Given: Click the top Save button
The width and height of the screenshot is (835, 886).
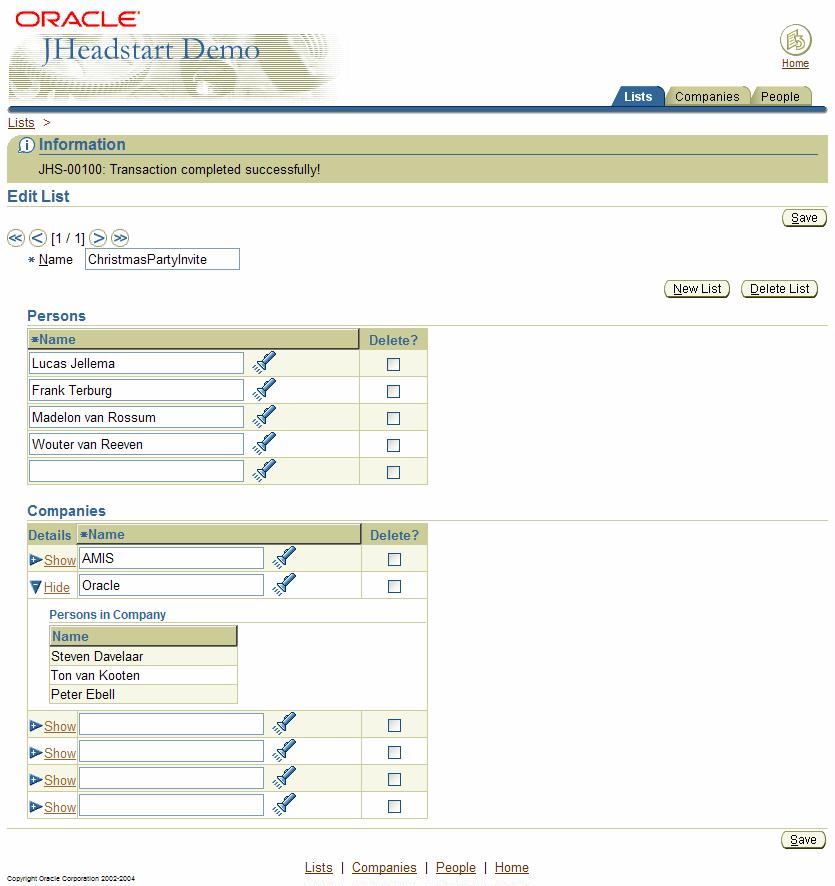Looking at the screenshot, I should (804, 218).
